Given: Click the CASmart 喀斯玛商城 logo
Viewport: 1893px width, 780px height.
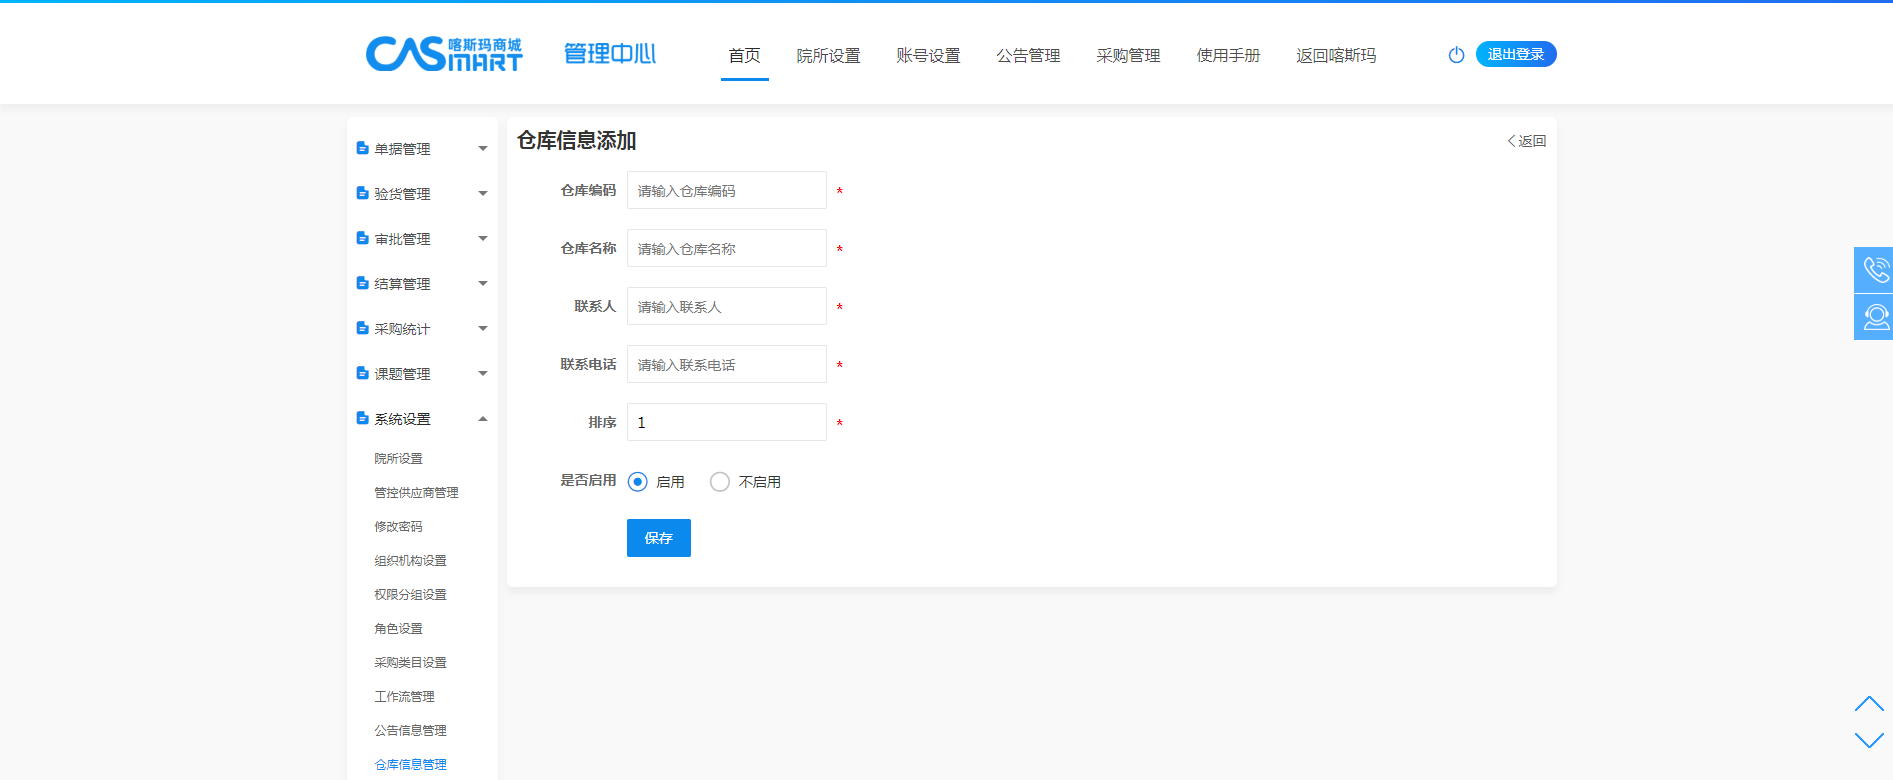Looking at the screenshot, I should [x=444, y=54].
